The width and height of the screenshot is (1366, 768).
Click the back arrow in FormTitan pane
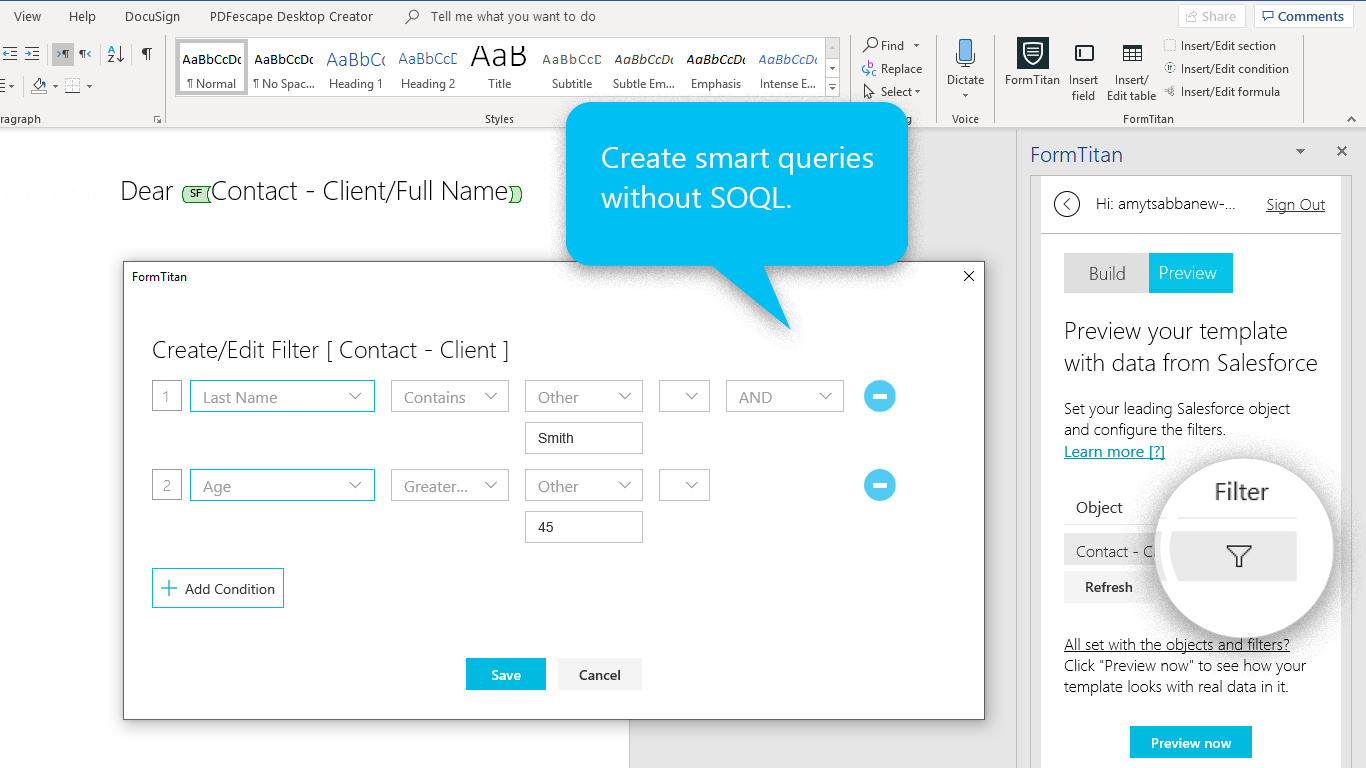click(x=1067, y=204)
